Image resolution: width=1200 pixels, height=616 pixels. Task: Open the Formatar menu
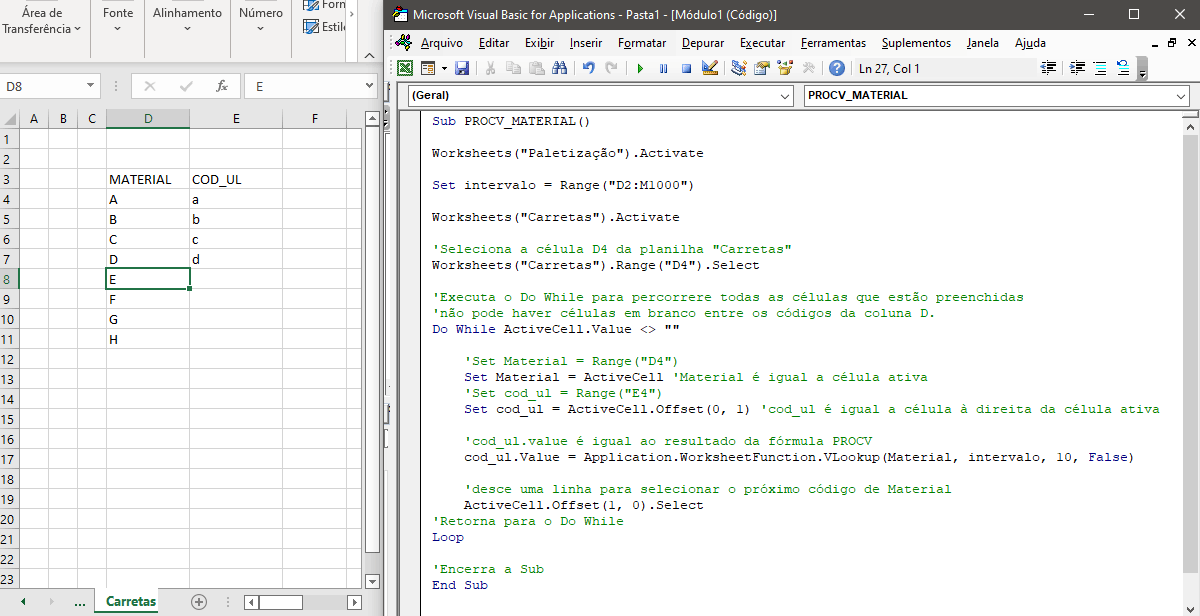coord(642,43)
